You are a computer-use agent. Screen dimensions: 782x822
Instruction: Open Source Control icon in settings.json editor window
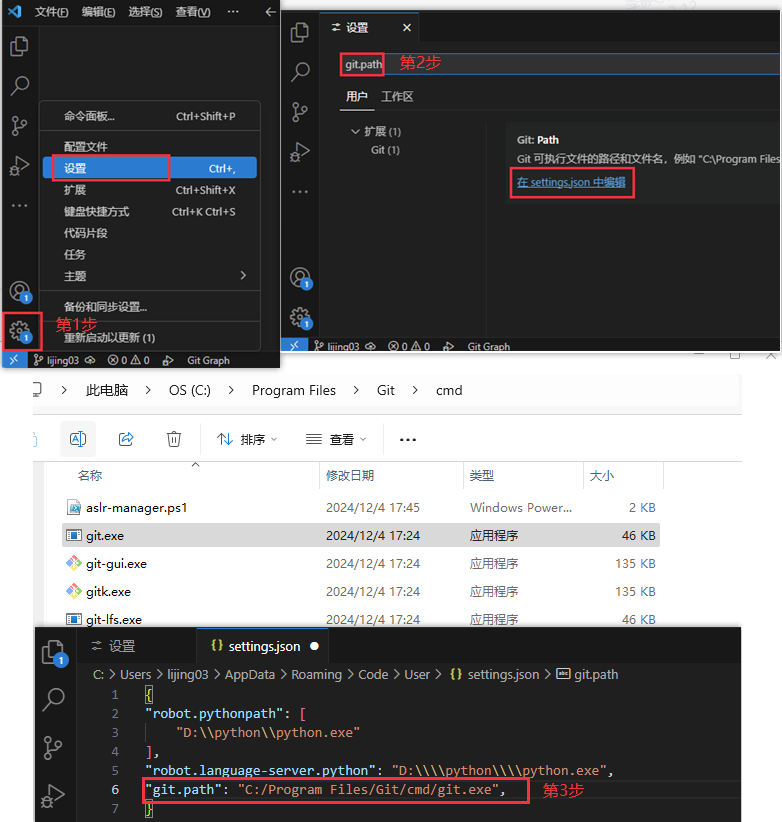click(53, 748)
